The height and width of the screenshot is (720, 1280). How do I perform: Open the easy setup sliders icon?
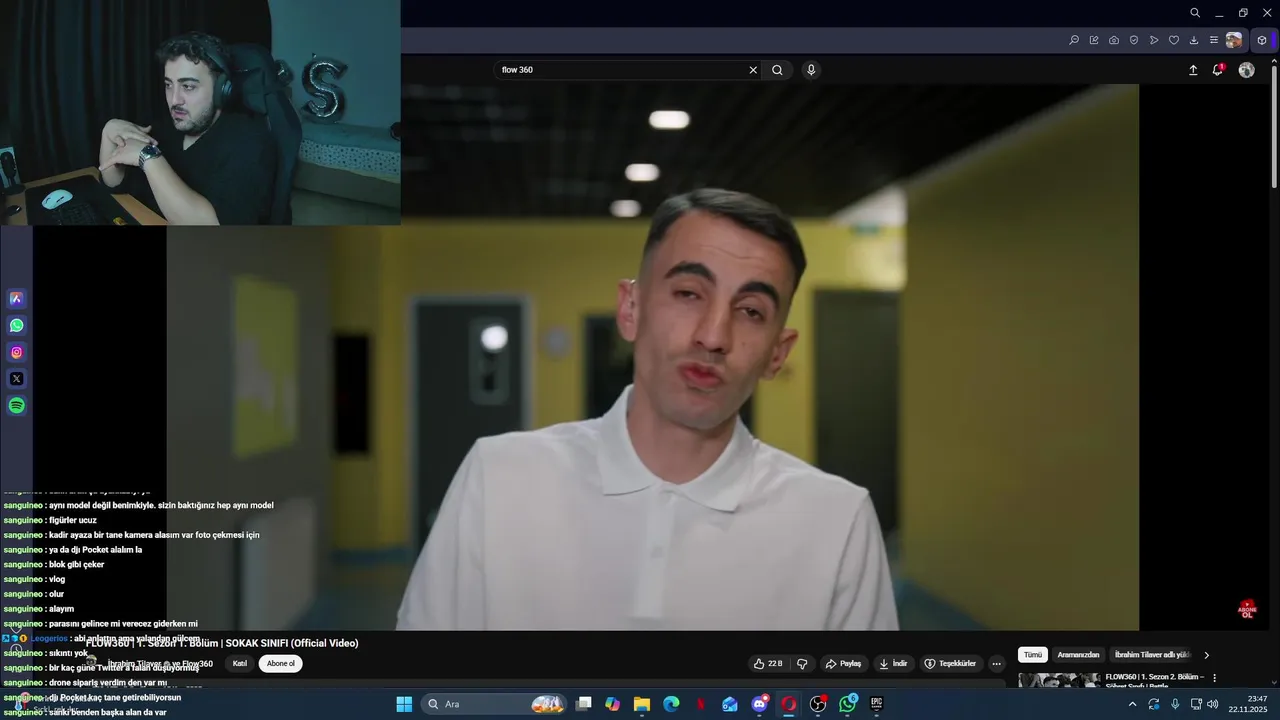[1213, 40]
